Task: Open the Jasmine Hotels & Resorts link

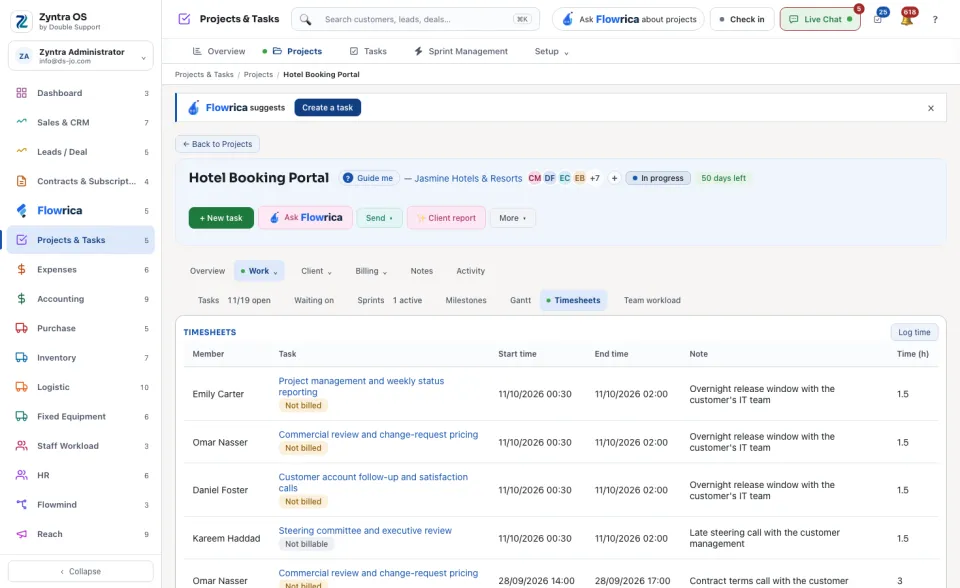Action: click(468, 179)
